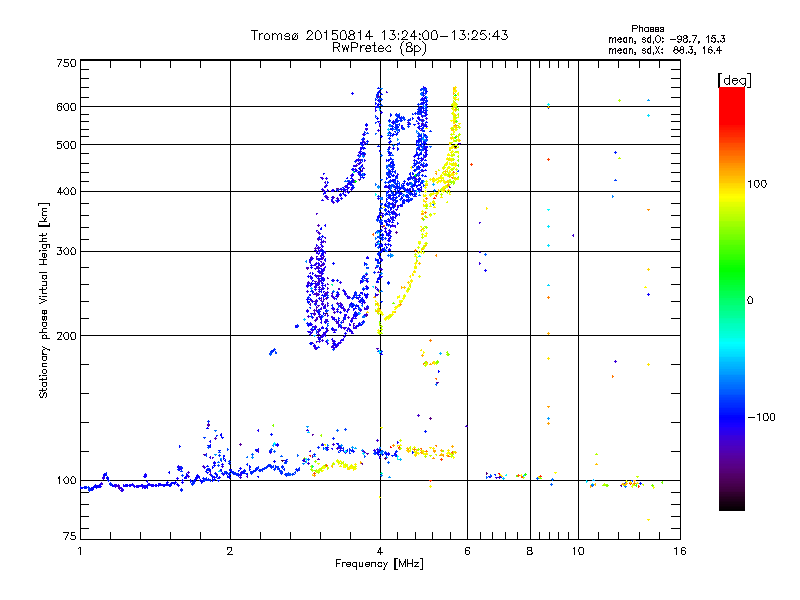Click the x-axis label "8"
This screenshot has width=800, height=600.
pos(530,551)
